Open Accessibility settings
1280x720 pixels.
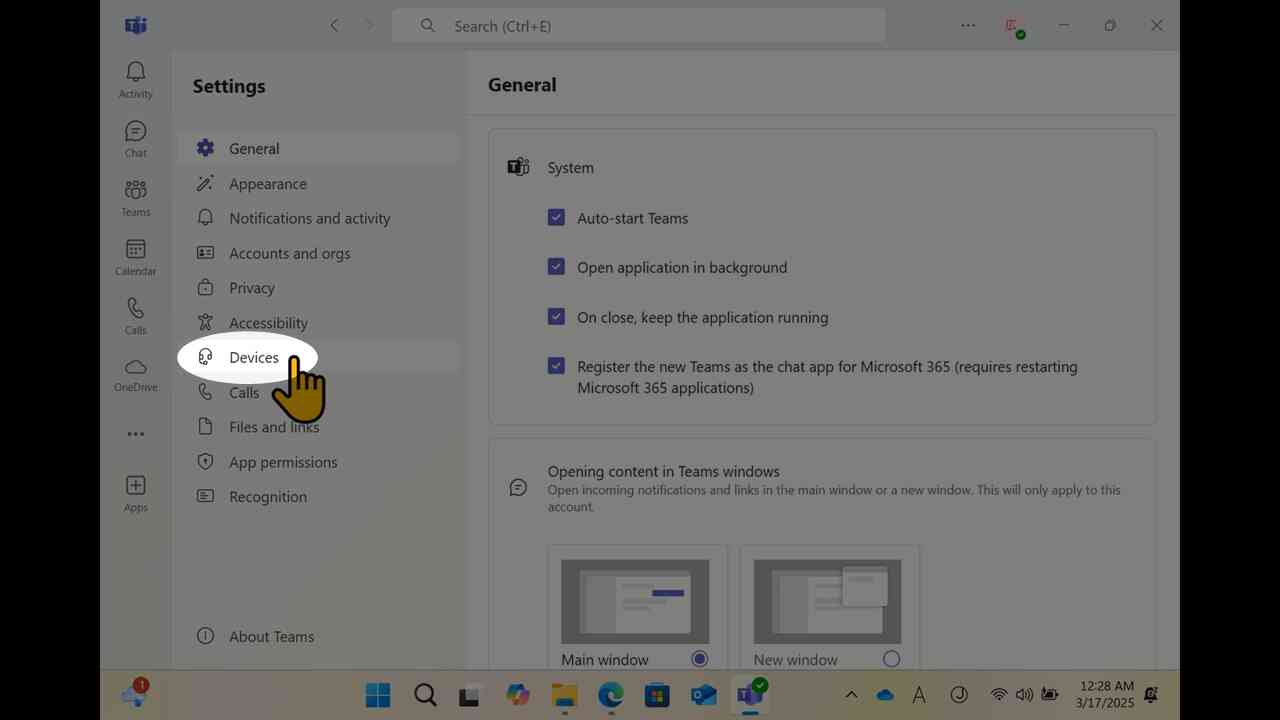(x=318, y=323)
